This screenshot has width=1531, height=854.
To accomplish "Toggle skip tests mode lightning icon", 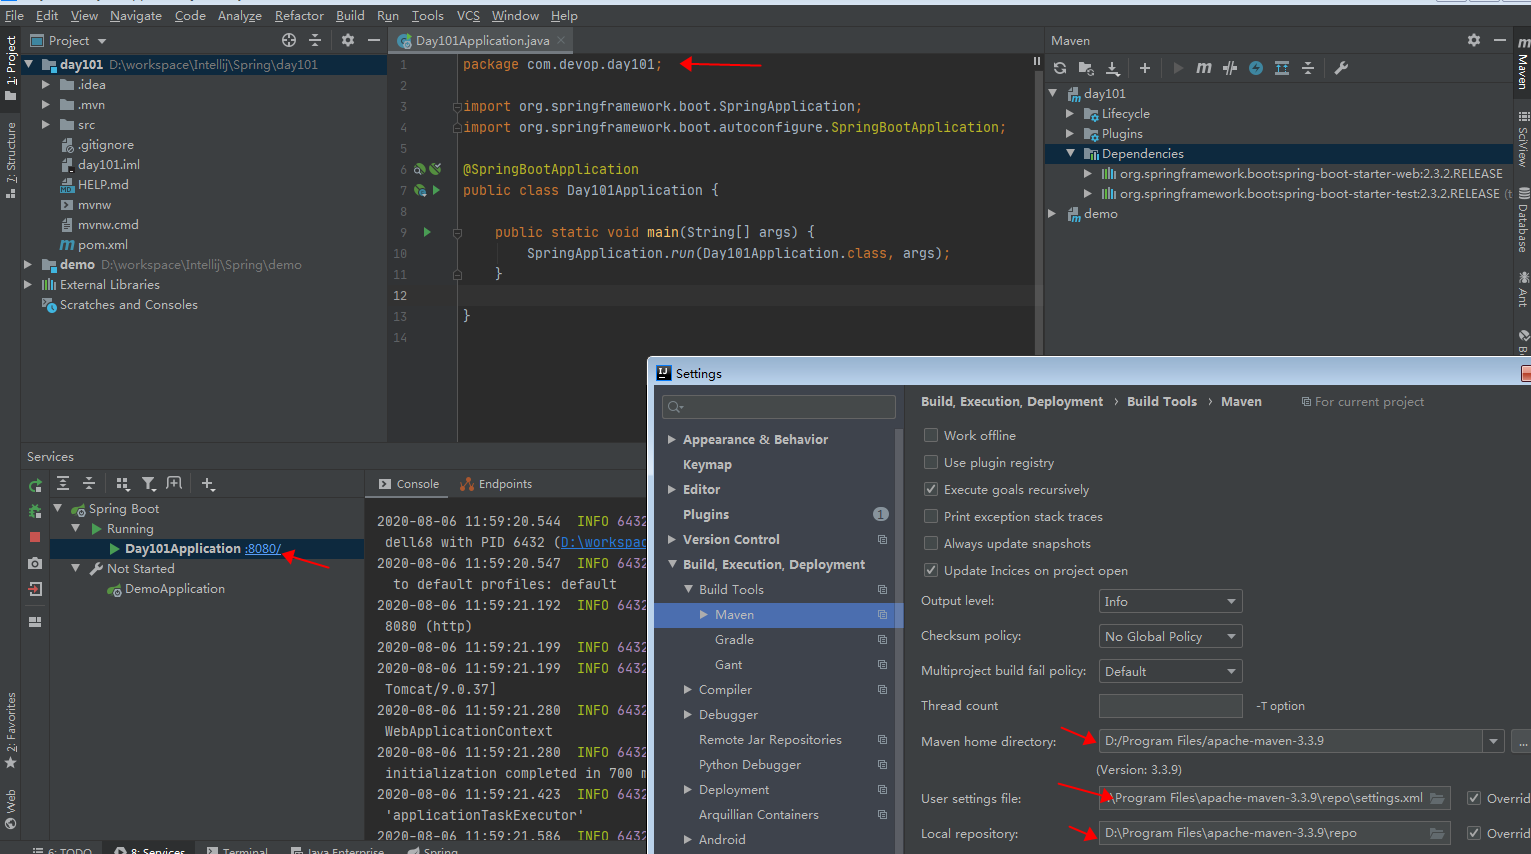I will pos(1256,68).
